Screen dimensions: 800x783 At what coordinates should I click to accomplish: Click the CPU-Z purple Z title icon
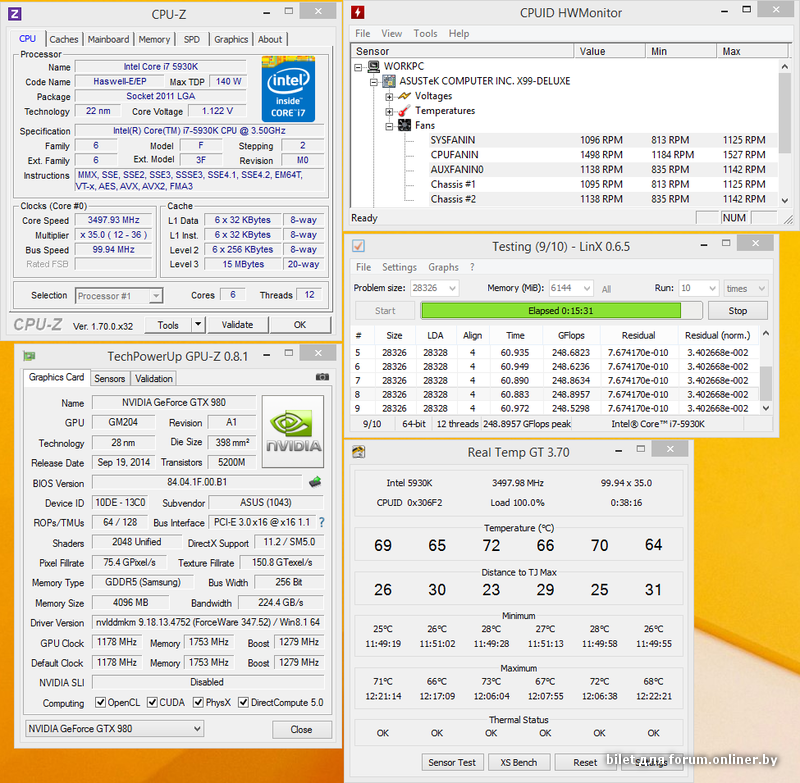pos(15,14)
